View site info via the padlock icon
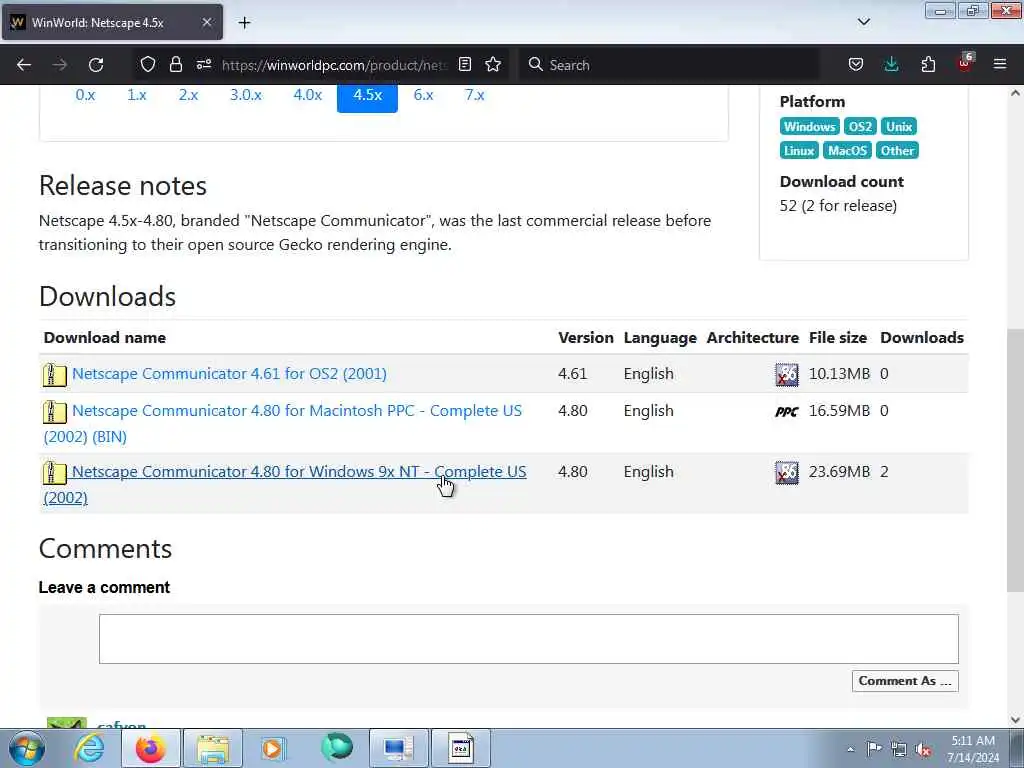The image size is (1024, 768). (x=176, y=65)
